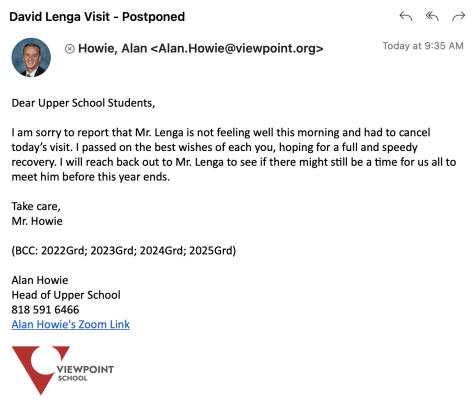Click the Take care, closing line
The width and height of the screenshot is (475, 412).
click(36, 206)
